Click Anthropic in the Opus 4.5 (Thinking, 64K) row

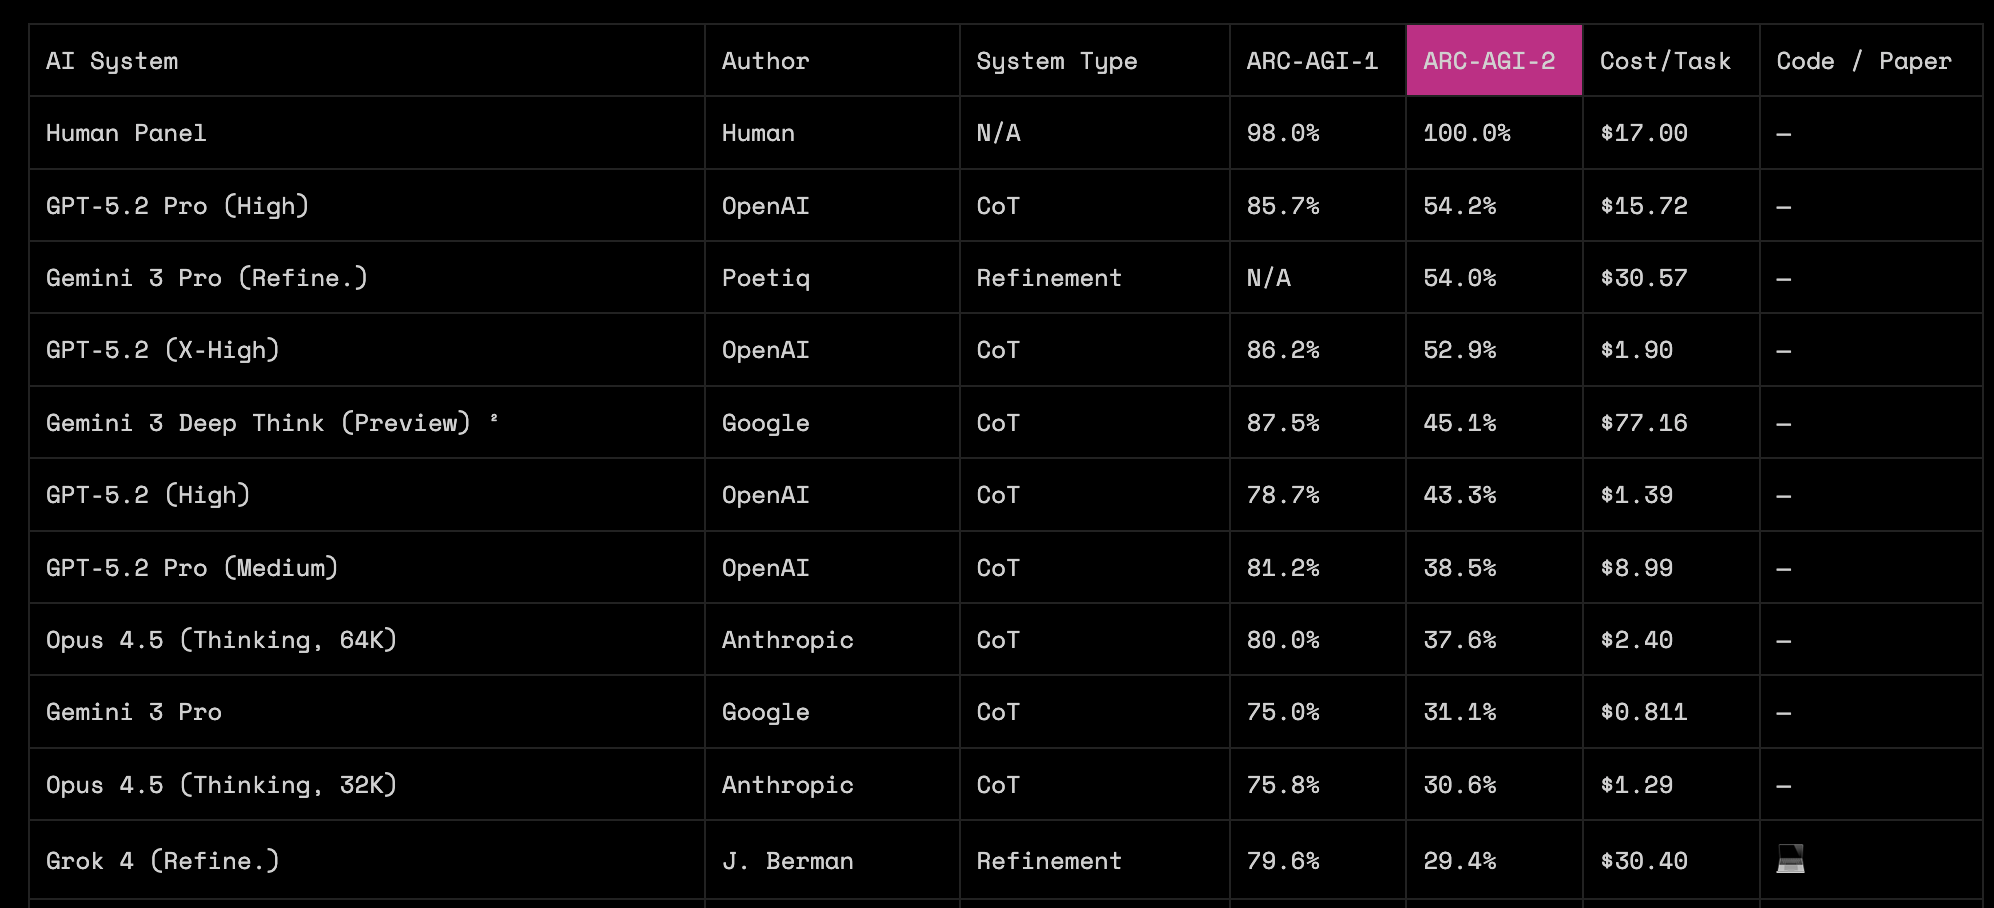[787, 640]
